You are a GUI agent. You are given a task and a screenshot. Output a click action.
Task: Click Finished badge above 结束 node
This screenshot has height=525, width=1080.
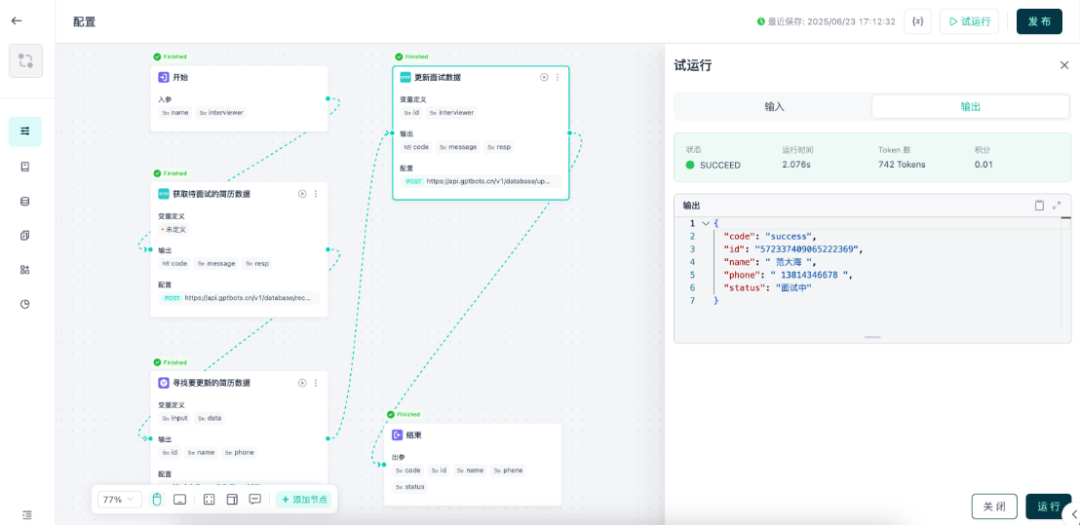point(404,415)
